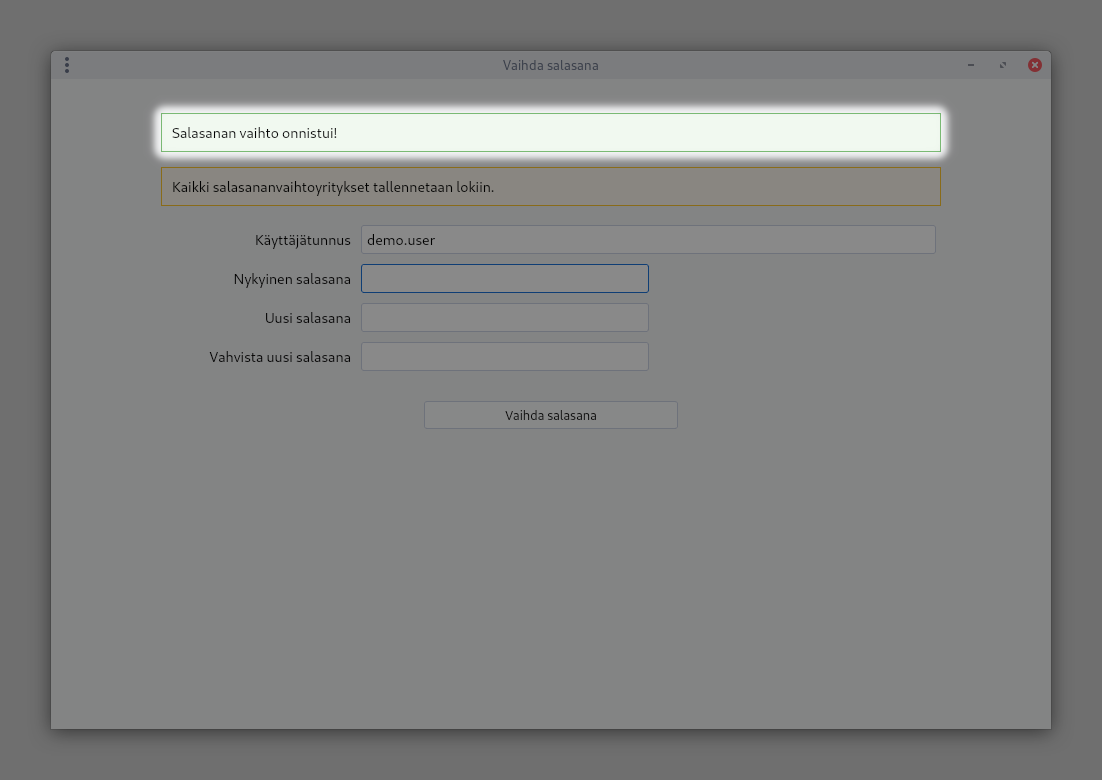Click the Vahvista uusi salasana label

pos(280,357)
